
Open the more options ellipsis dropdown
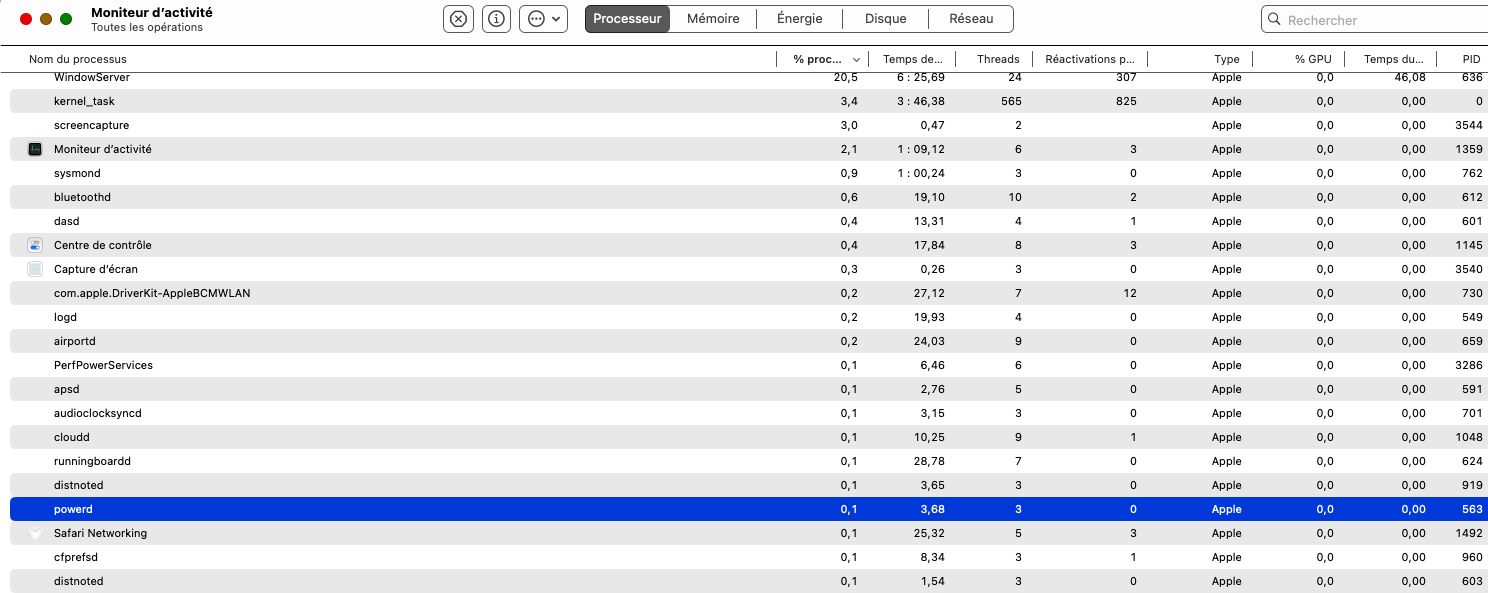[543, 19]
